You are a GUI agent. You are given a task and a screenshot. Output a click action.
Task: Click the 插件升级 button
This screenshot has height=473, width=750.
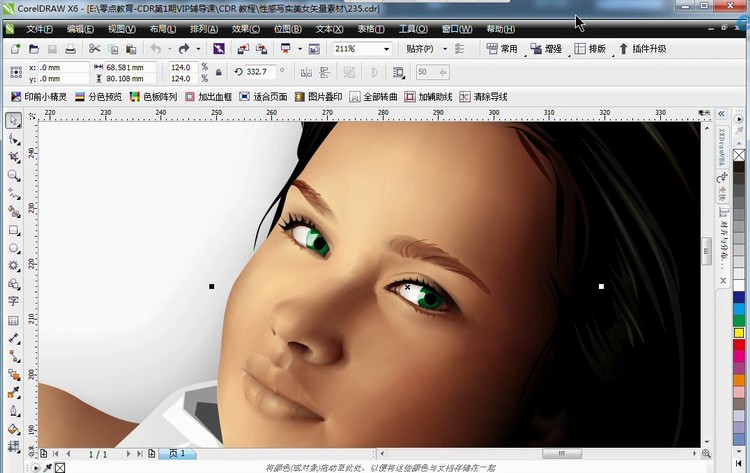point(642,49)
